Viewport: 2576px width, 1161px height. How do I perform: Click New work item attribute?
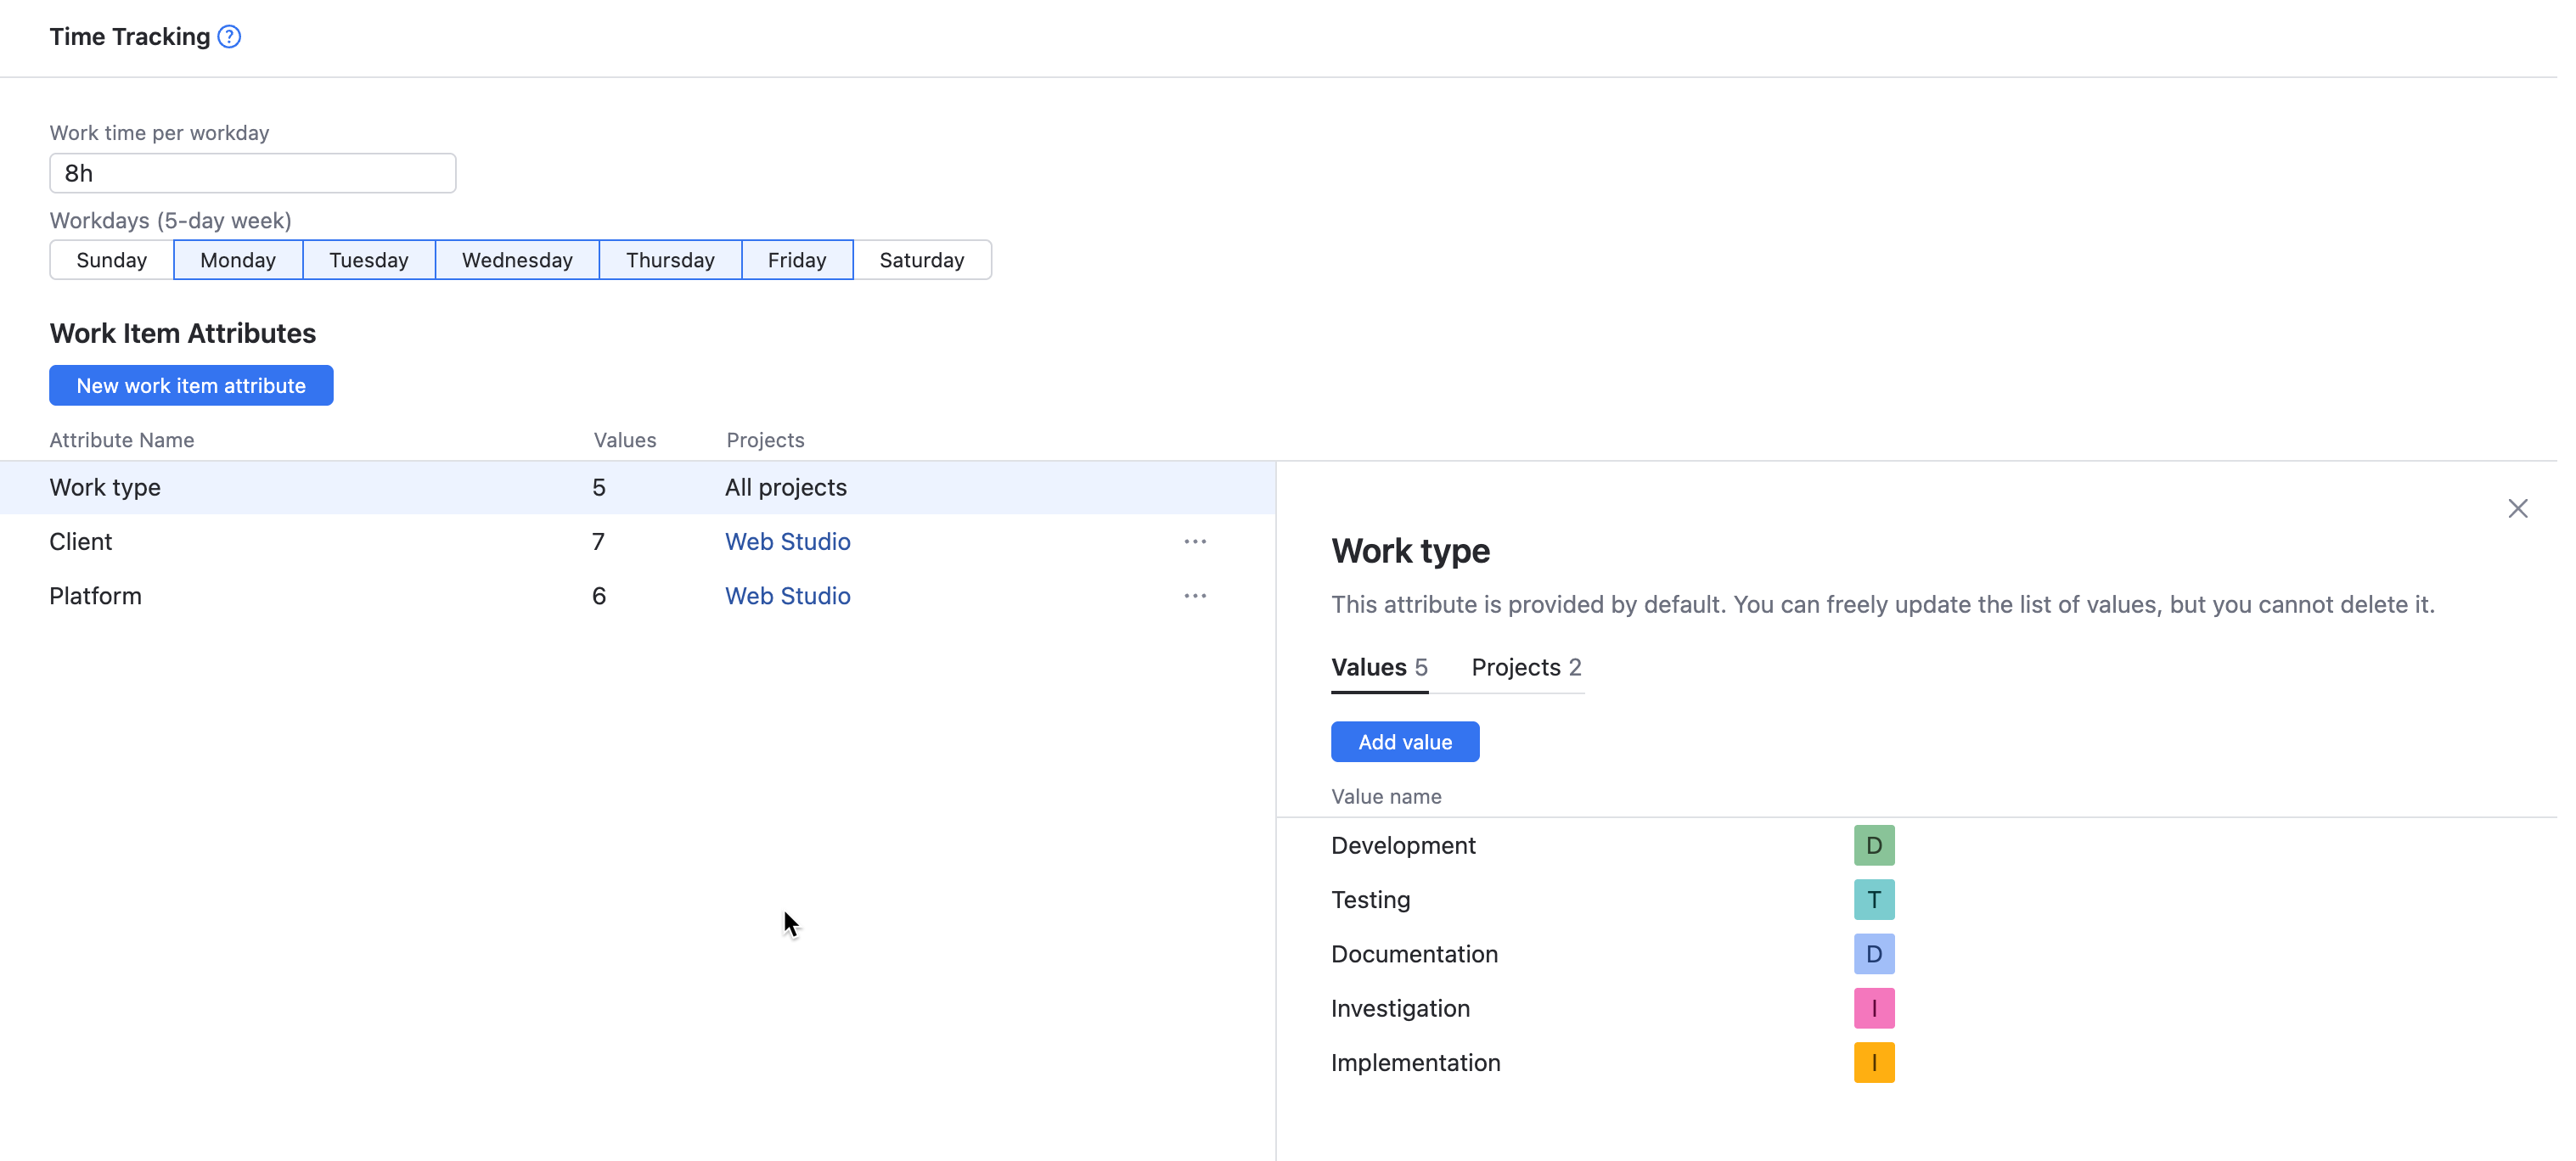tap(191, 385)
